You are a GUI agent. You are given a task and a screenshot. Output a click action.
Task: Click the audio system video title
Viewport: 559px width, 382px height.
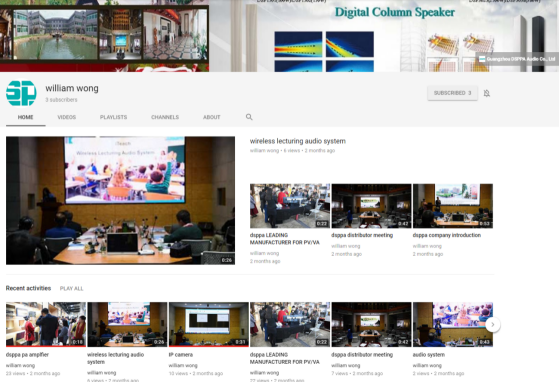[429, 355]
